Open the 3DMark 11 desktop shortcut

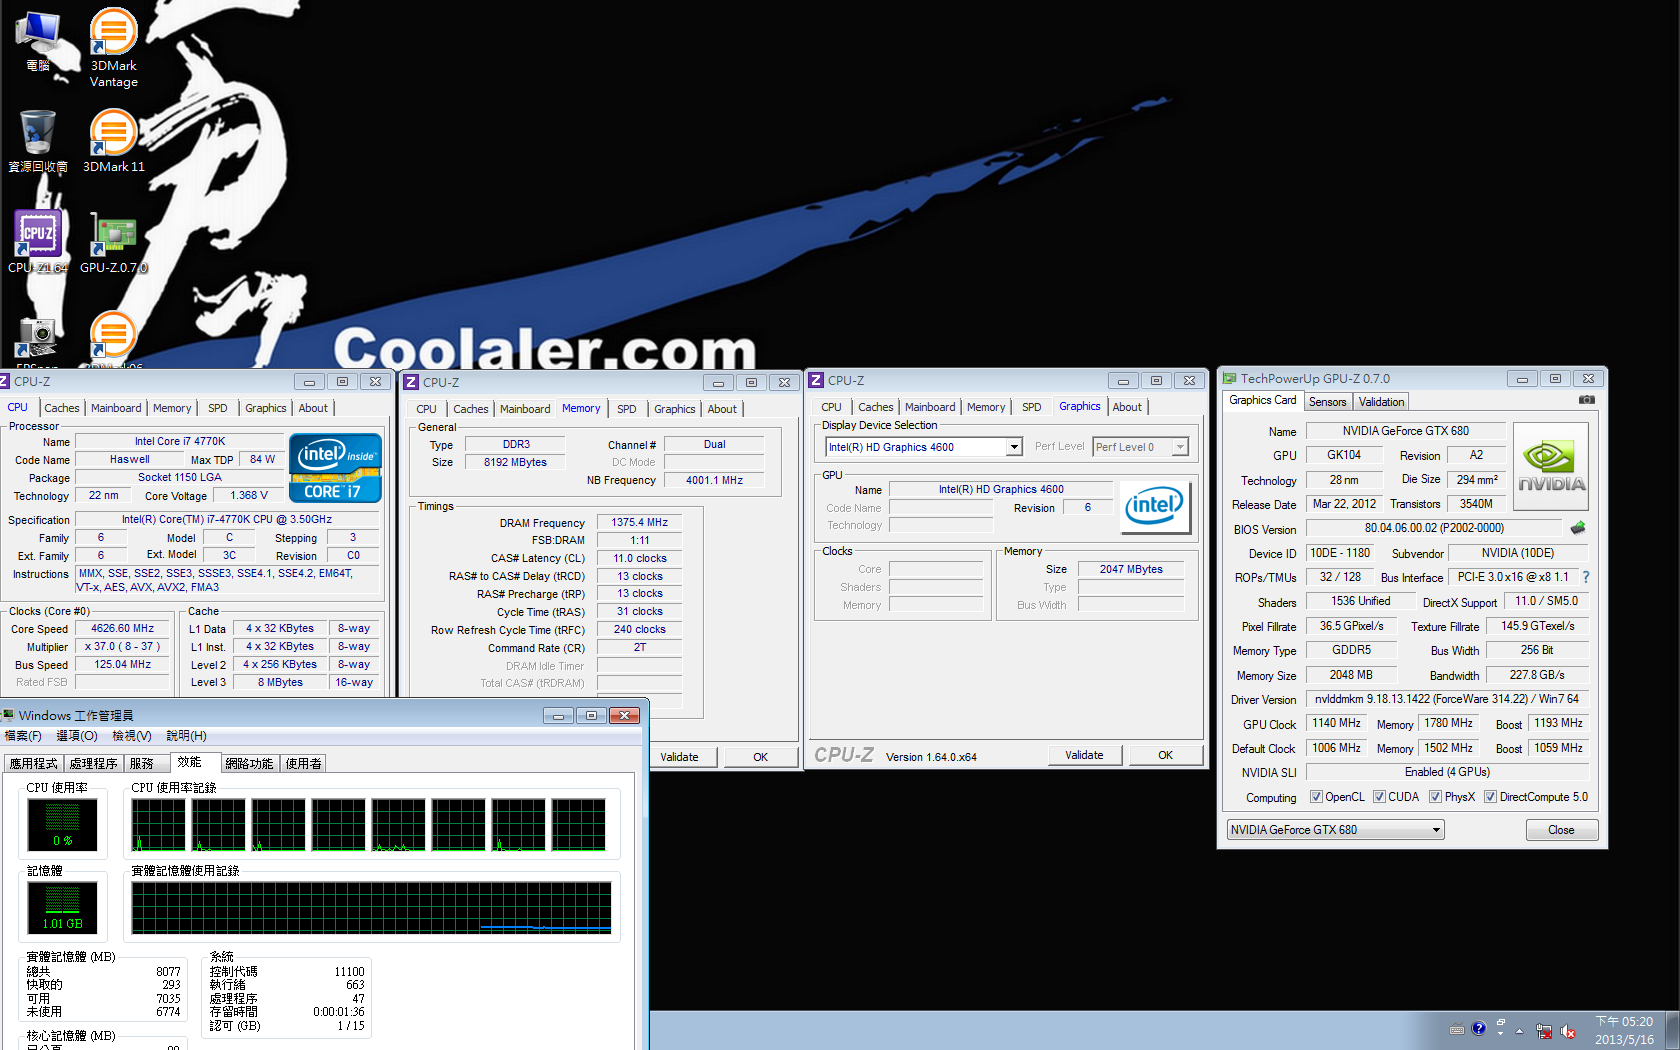click(113, 140)
